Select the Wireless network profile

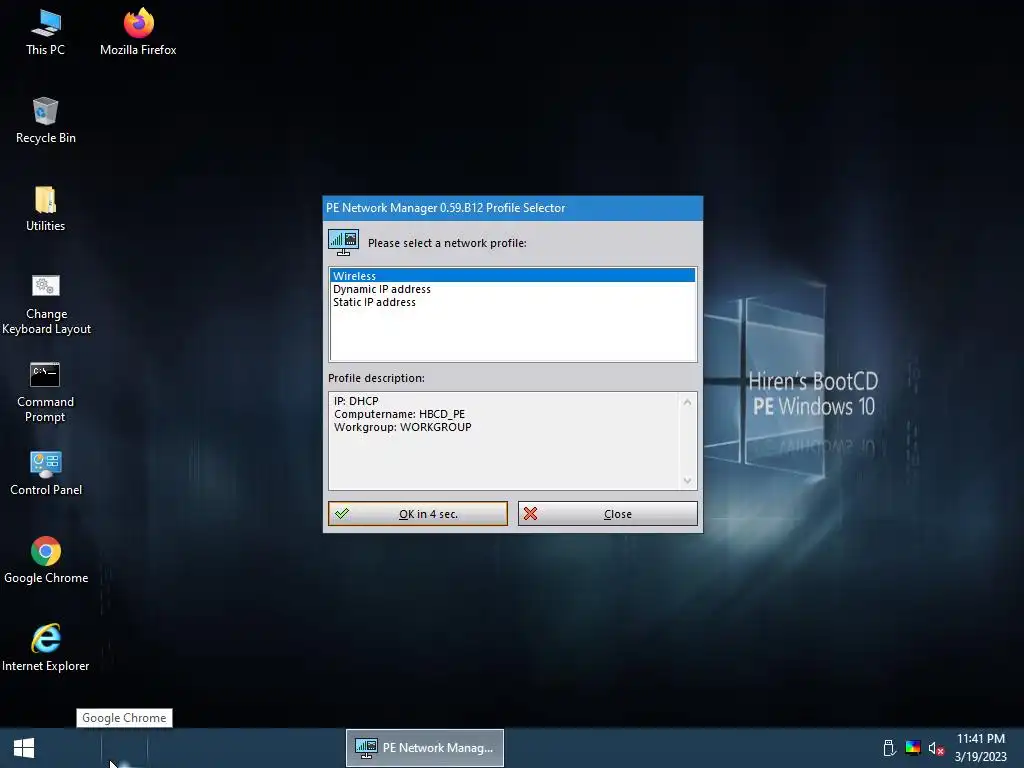(x=513, y=276)
